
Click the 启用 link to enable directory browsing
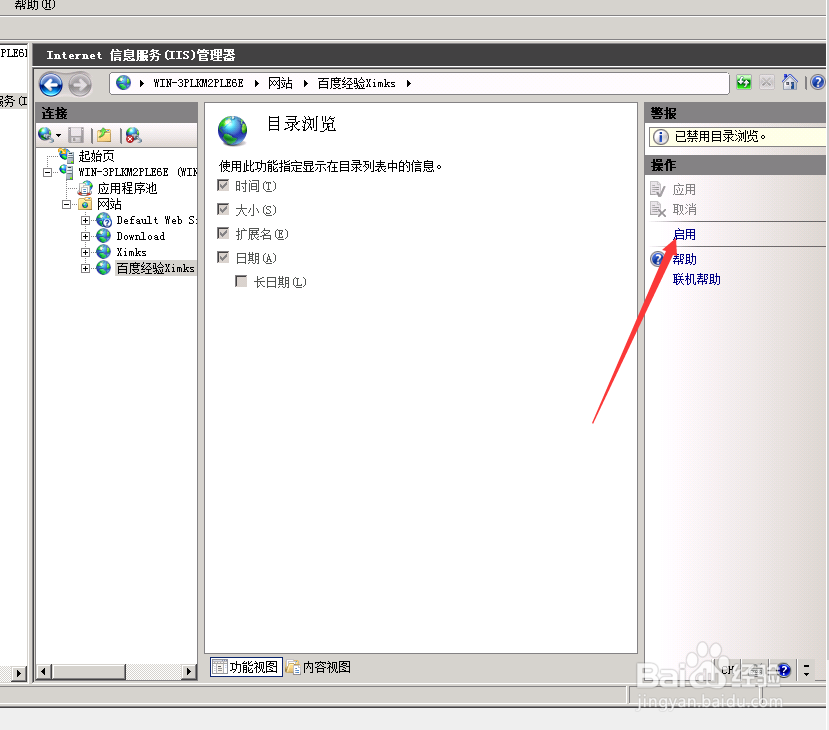pyautogui.click(x=684, y=233)
